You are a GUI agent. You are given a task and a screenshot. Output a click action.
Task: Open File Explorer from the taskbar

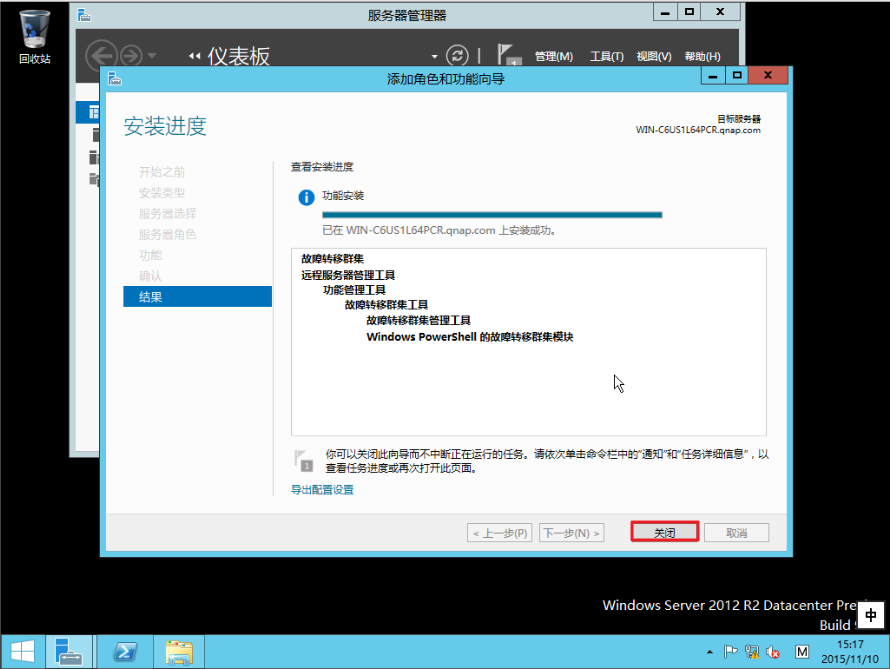179,651
